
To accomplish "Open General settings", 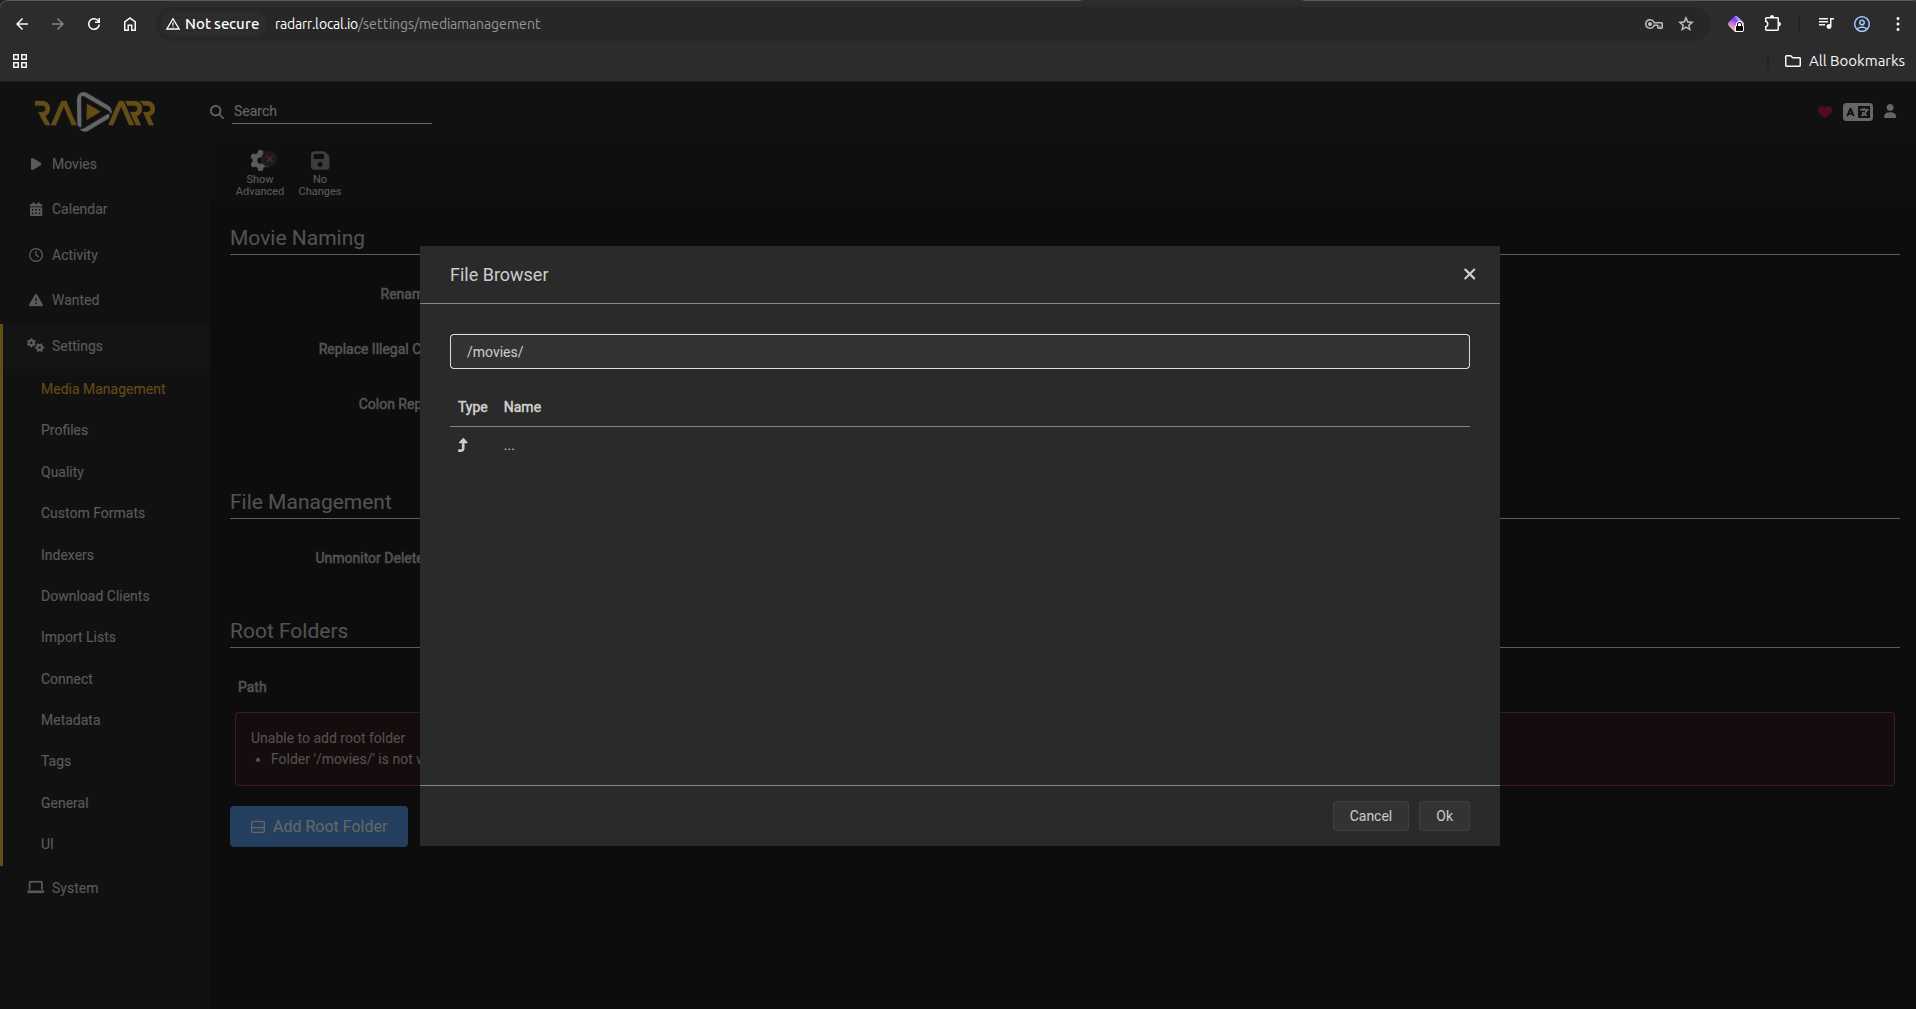I will [x=65, y=803].
